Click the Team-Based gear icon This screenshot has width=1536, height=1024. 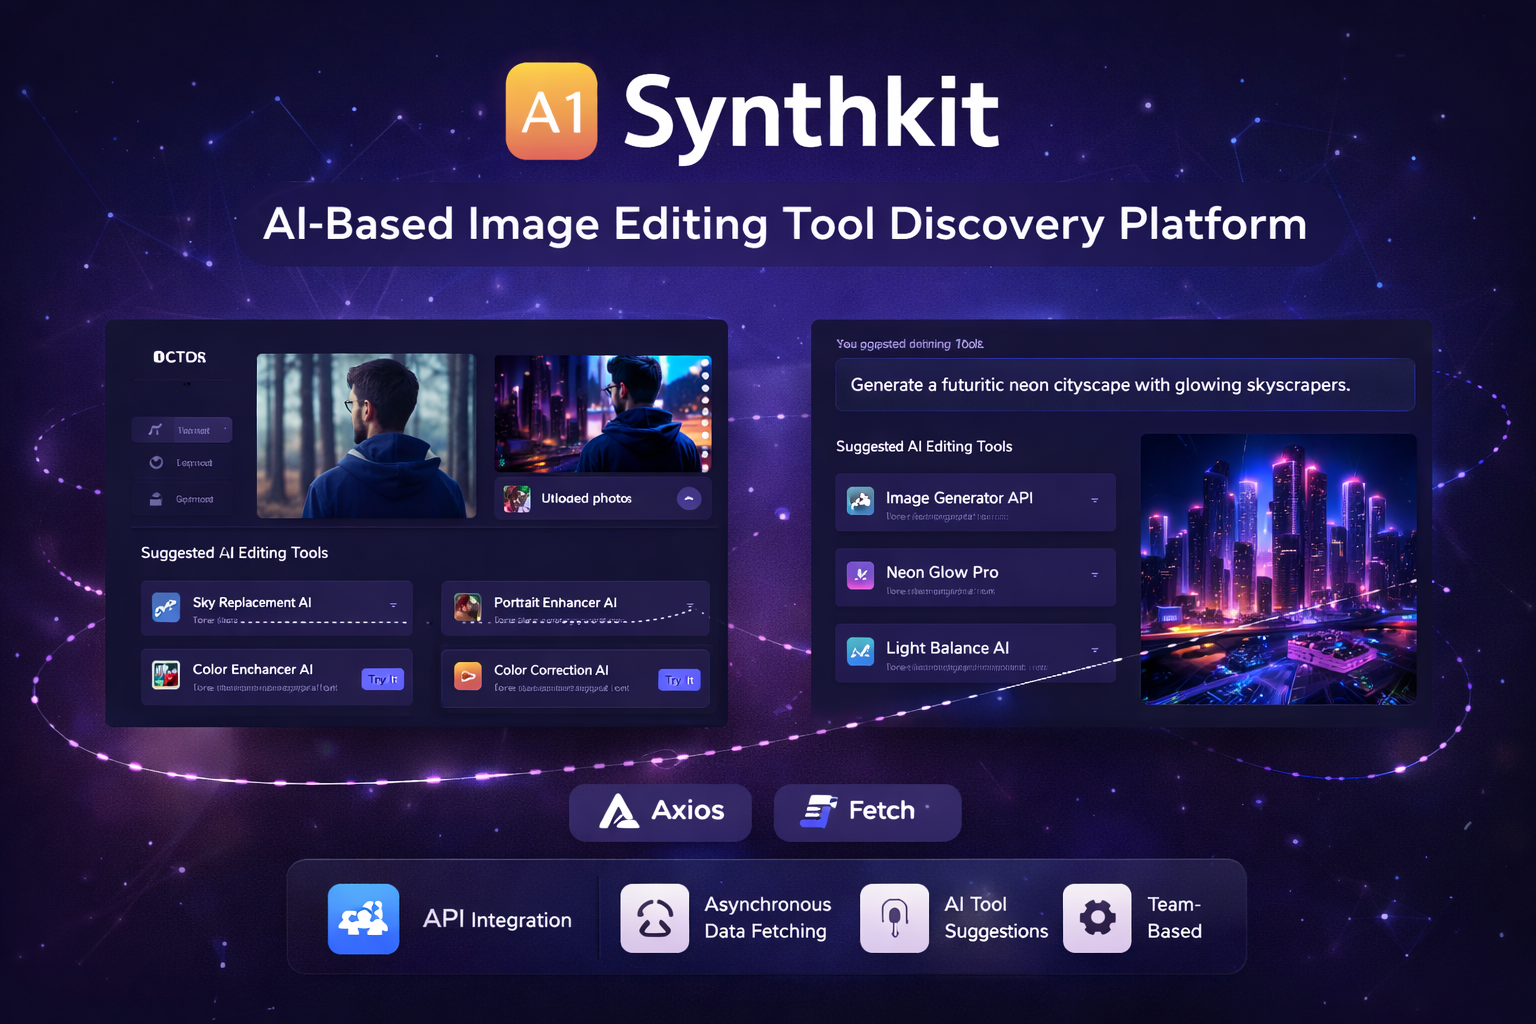[1097, 918]
